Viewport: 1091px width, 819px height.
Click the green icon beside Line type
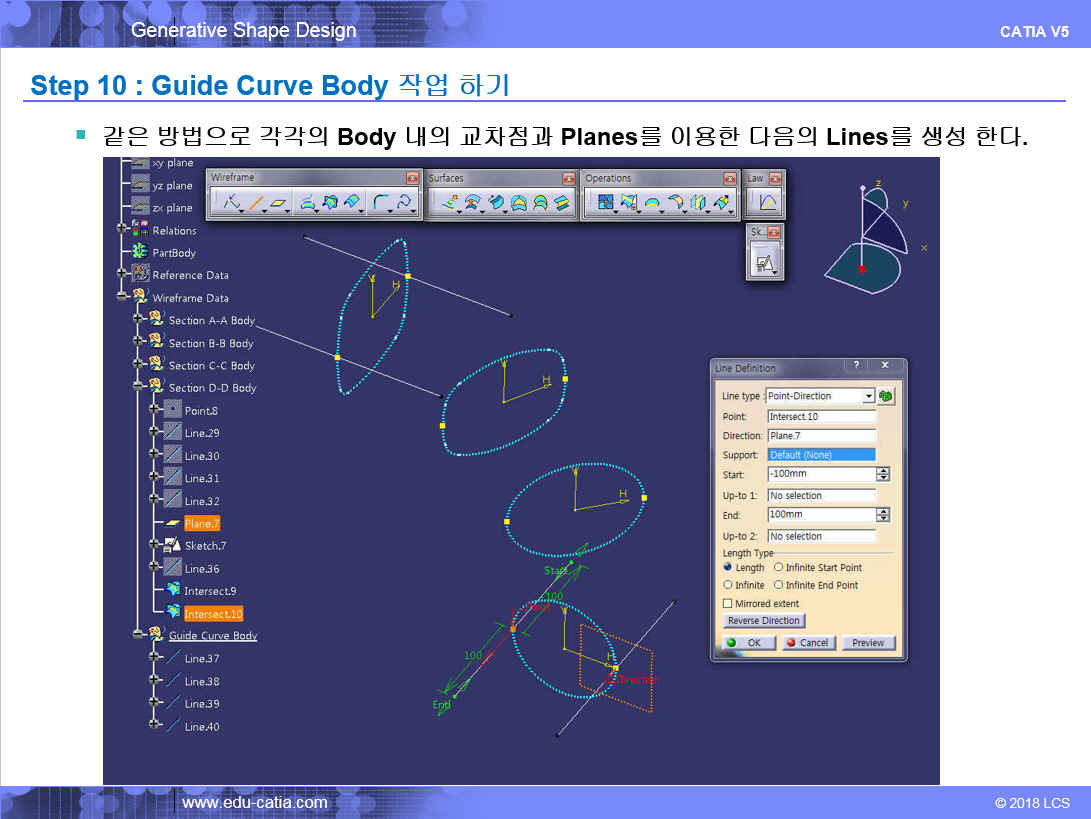(x=886, y=396)
